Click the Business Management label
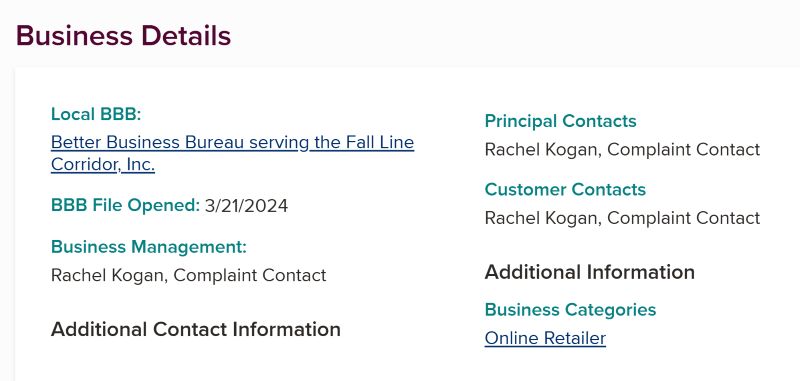 click(149, 247)
